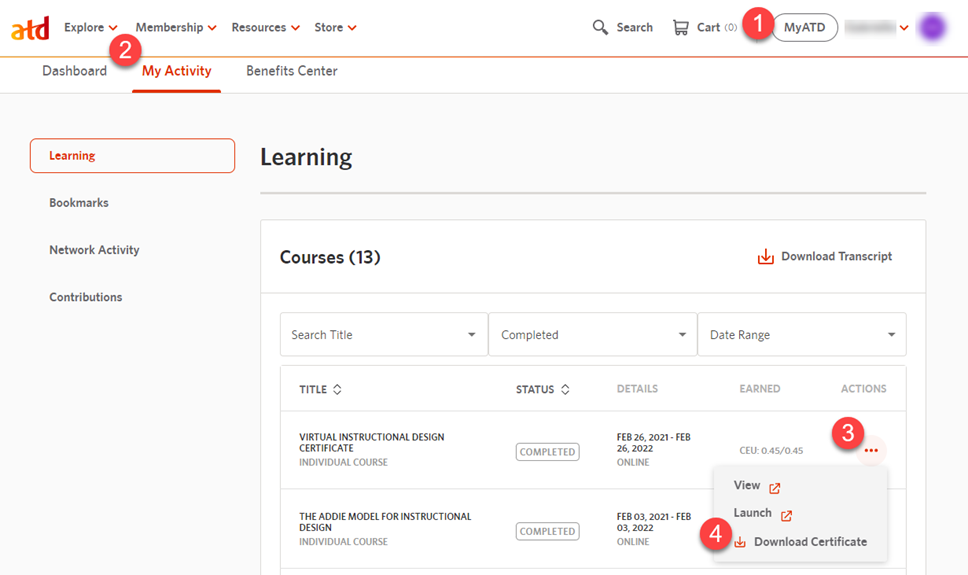968x575 pixels.
Task: Click the purple user avatar
Action: [x=932, y=27]
